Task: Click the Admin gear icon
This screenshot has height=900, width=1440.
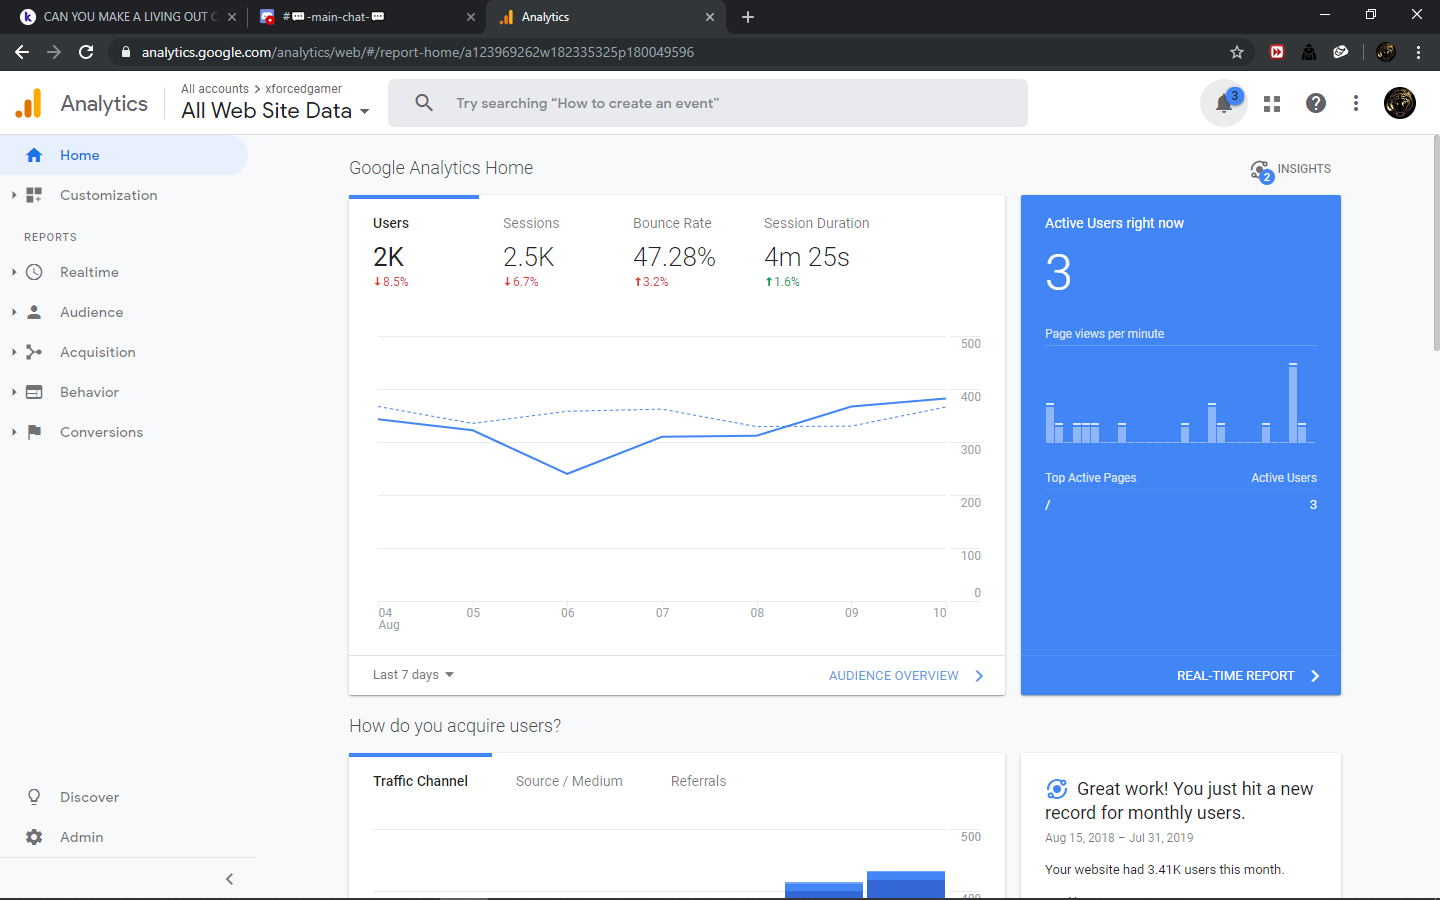Action: (34, 837)
